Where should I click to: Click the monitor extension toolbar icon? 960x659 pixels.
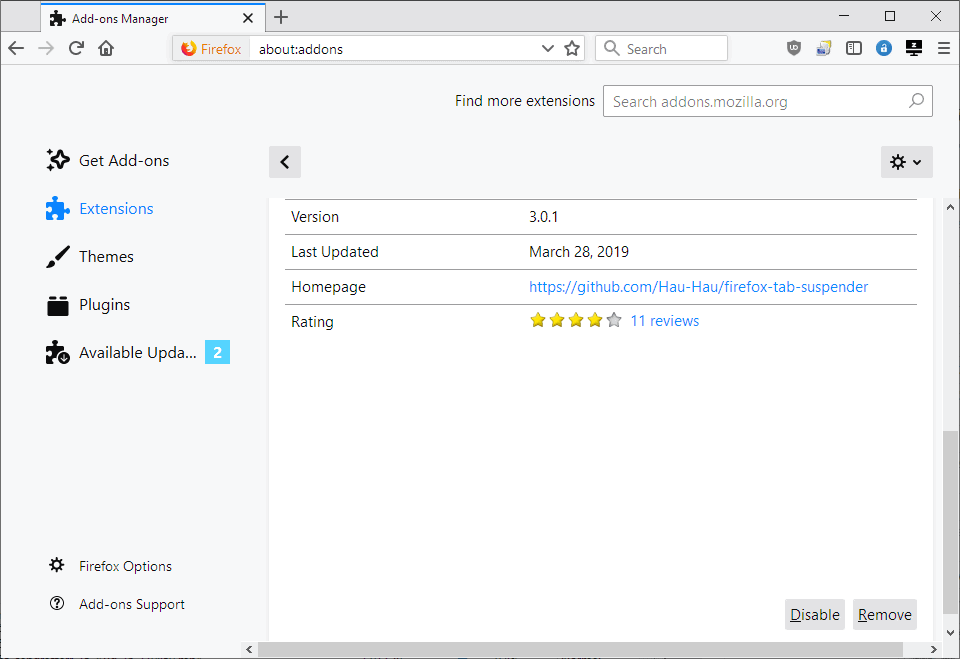[913, 48]
